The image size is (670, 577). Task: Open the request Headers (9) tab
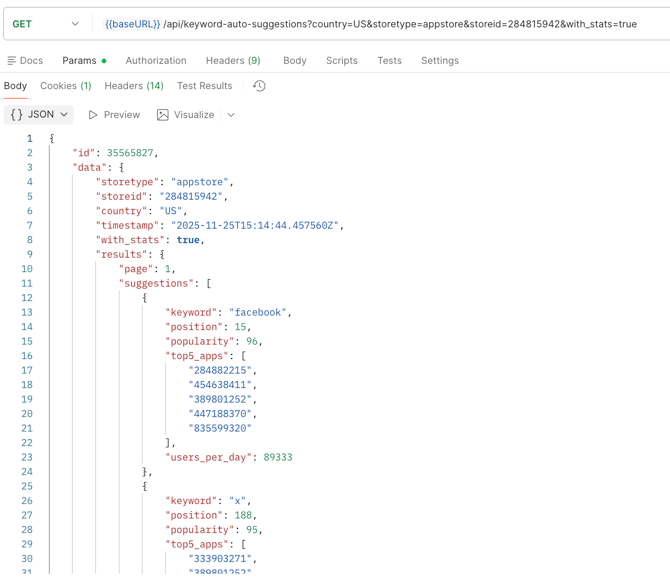tap(233, 61)
